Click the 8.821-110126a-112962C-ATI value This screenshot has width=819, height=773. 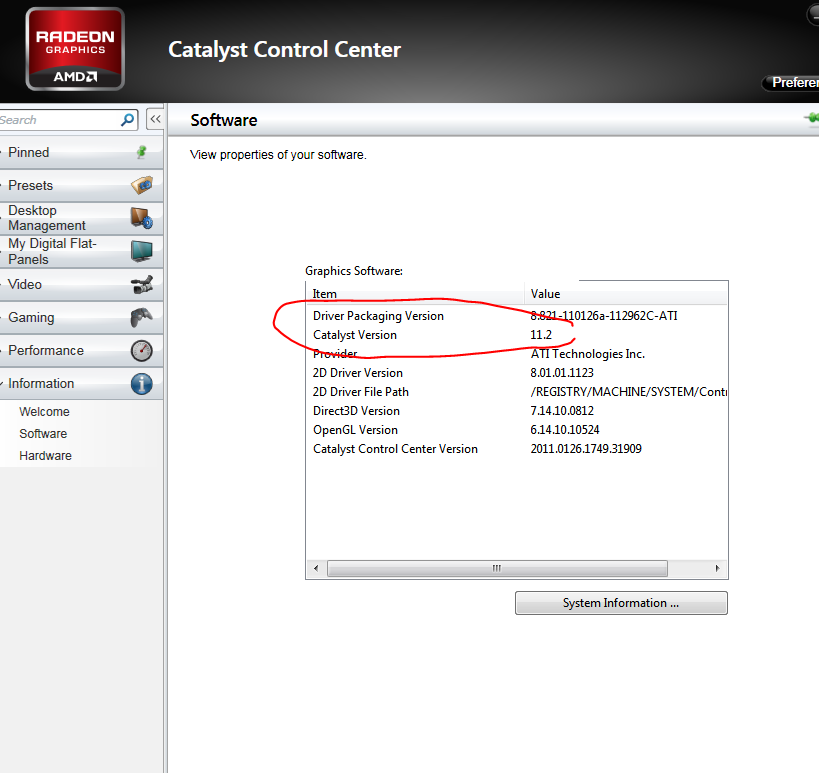pos(604,316)
